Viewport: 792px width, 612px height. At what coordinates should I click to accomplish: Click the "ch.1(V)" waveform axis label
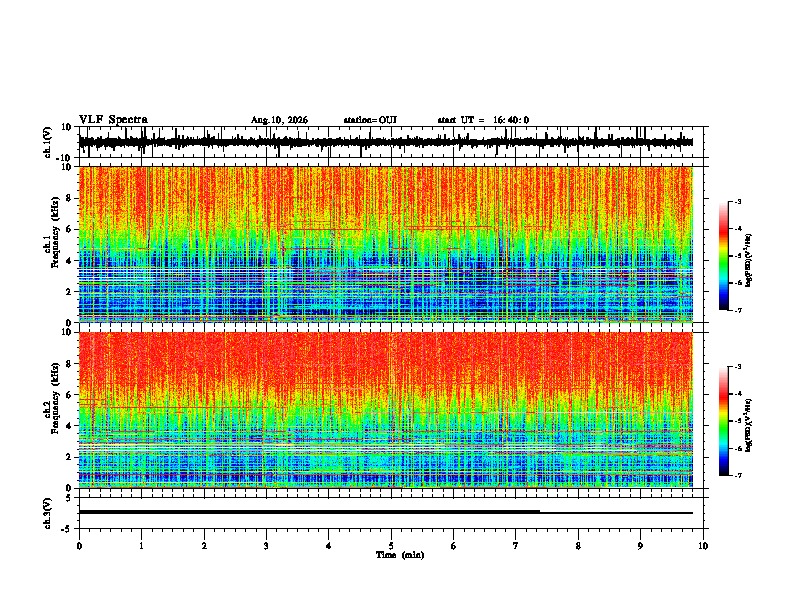48,142
